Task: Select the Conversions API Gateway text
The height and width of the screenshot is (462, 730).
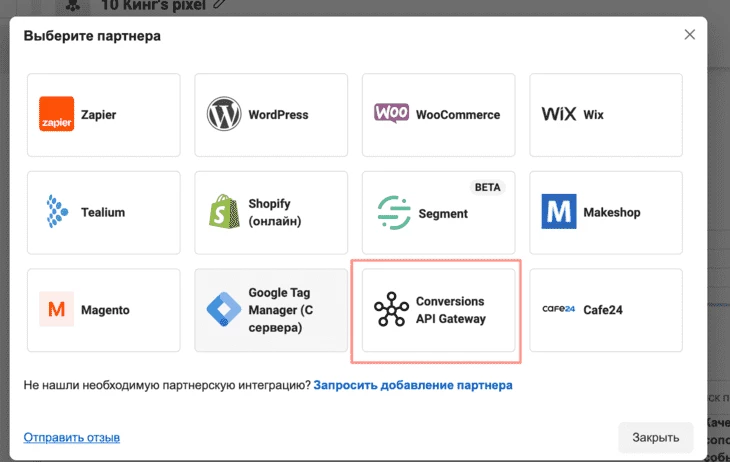Action: pyautogui.click(x=451, y=310)
